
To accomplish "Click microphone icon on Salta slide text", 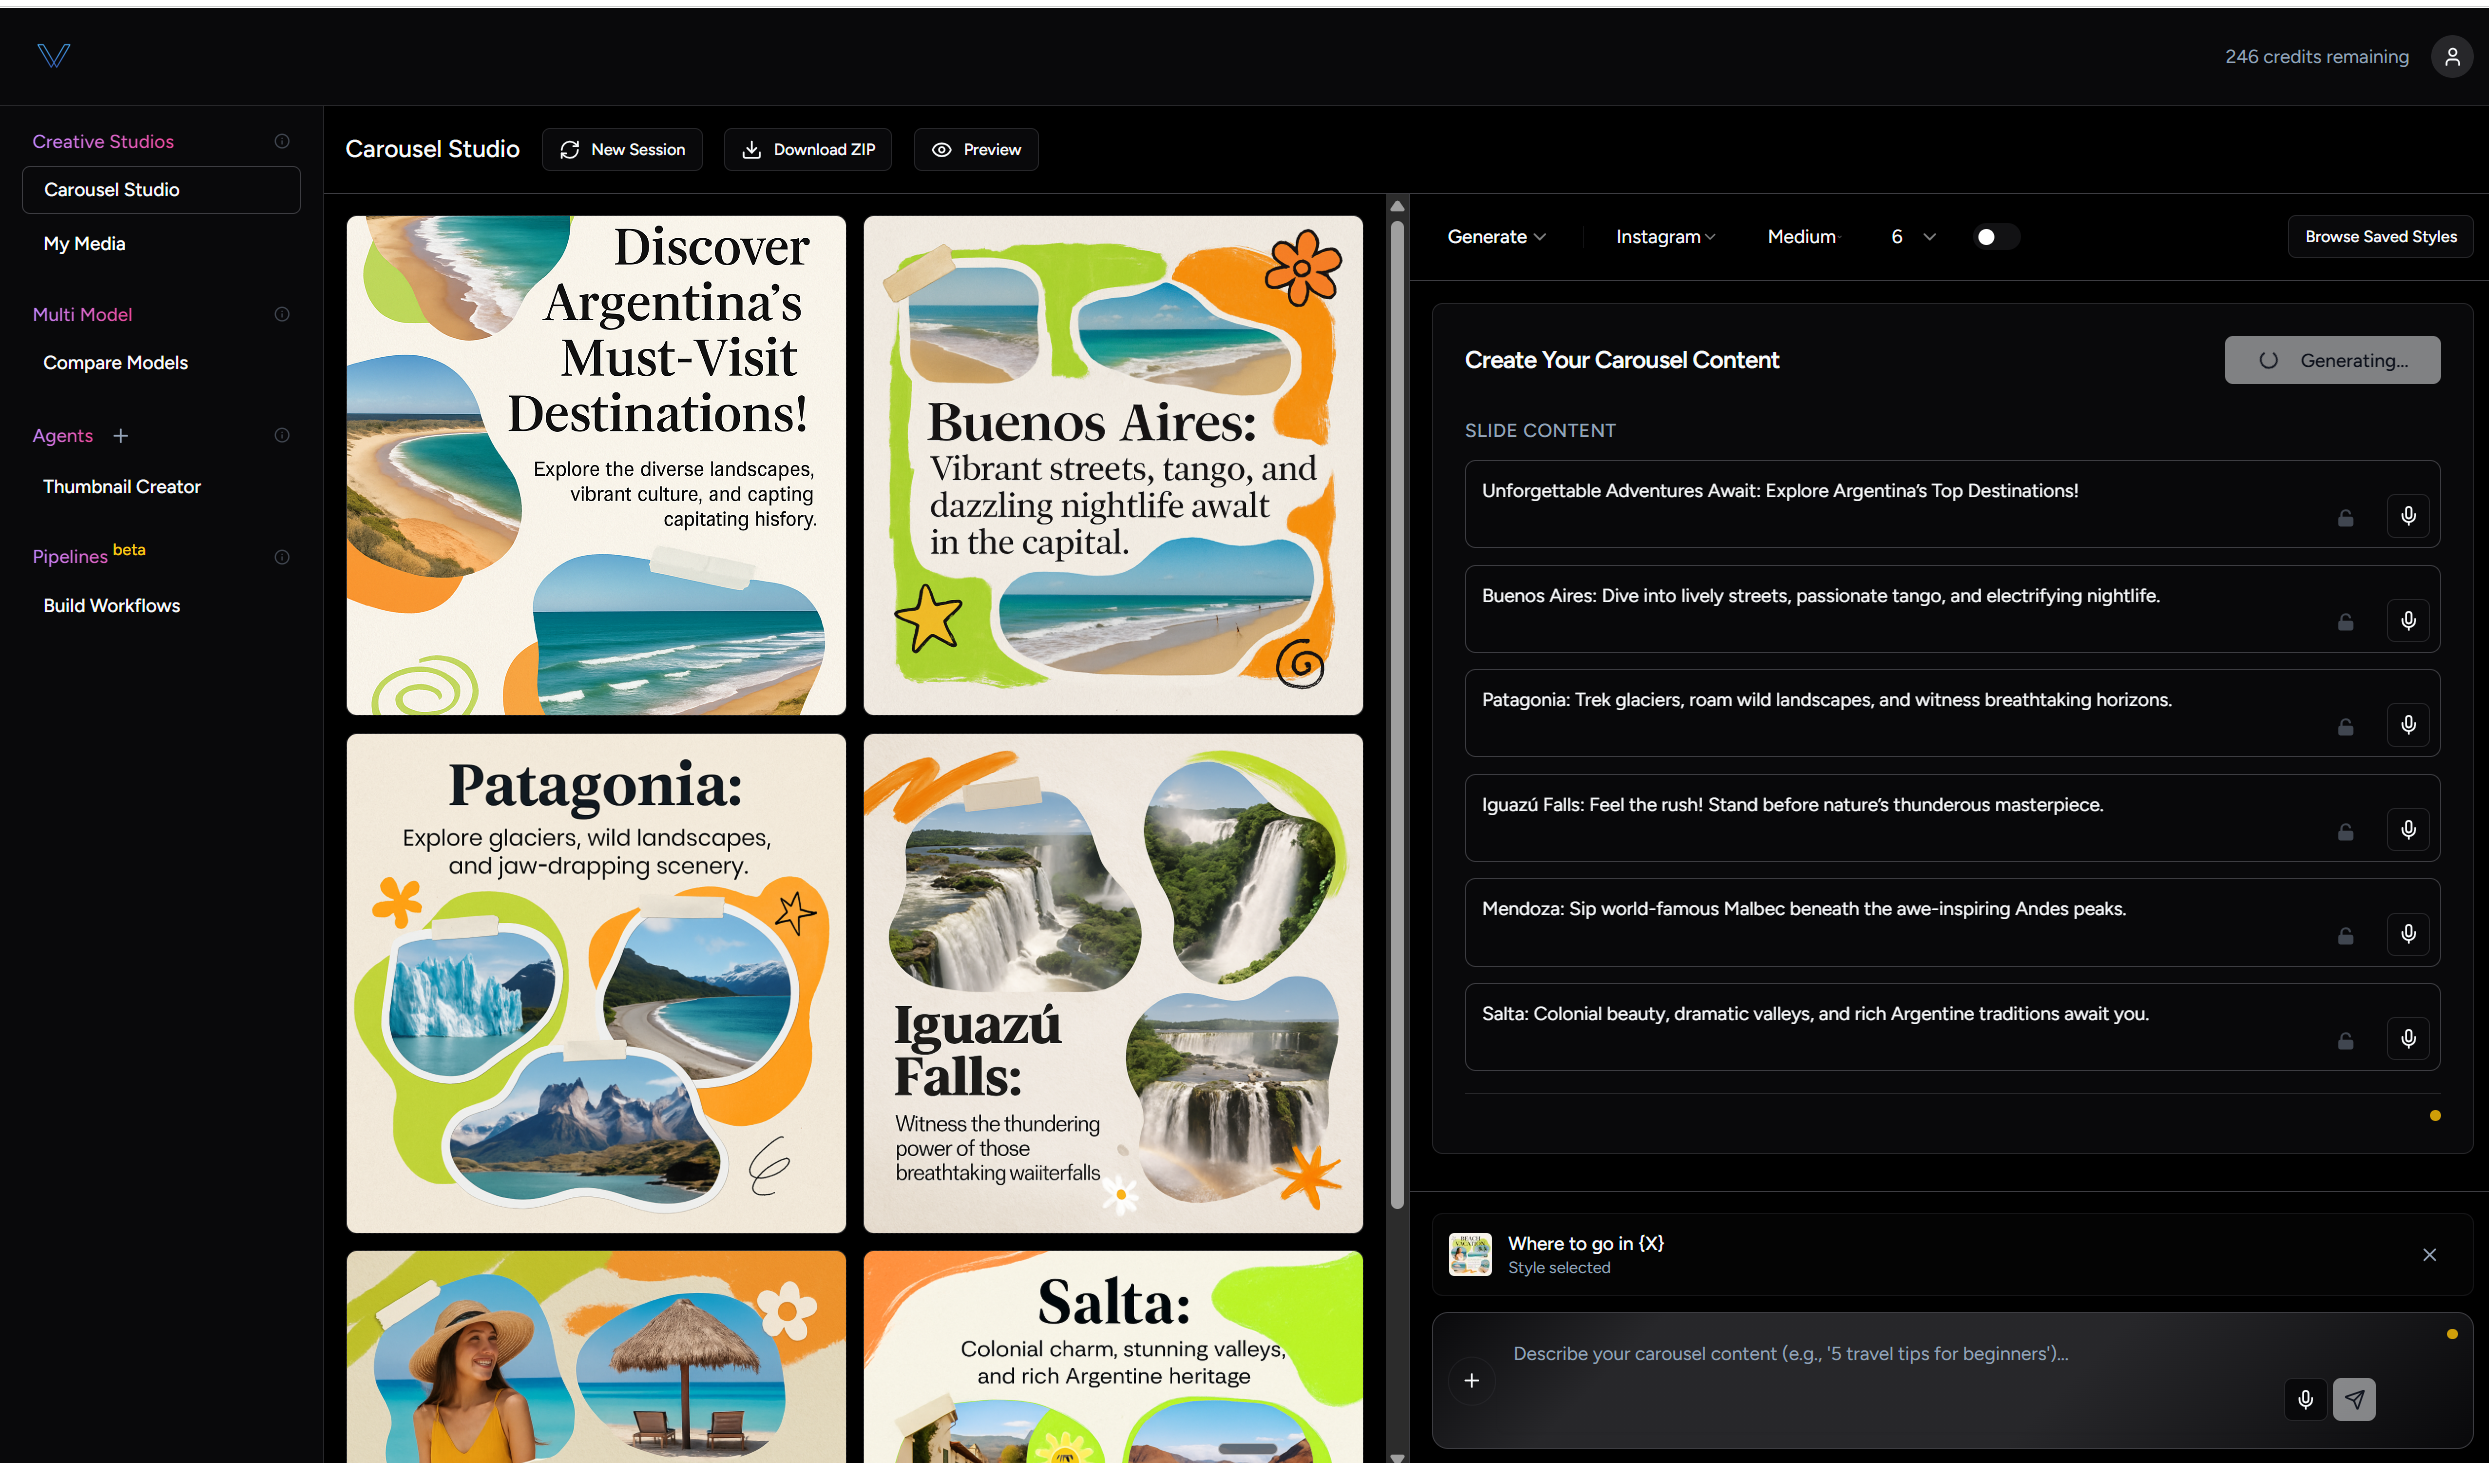I will tap(2408, 1038).
